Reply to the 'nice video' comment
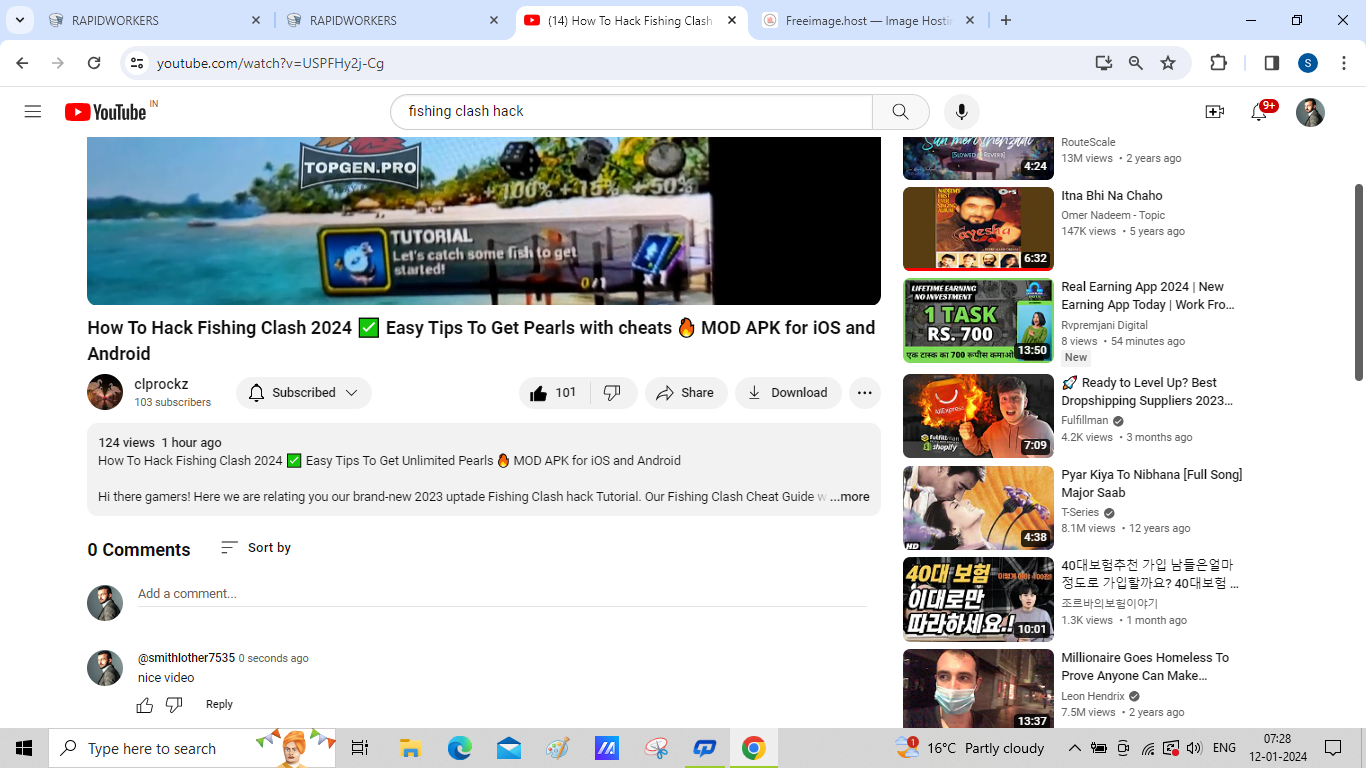This screenshot has width=1366, height=768. tap(219, 705)
